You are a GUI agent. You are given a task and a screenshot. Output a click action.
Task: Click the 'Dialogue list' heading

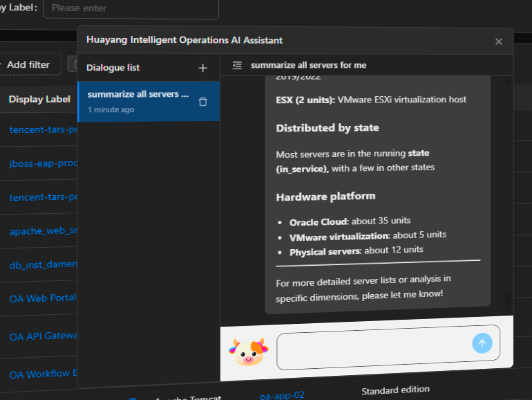pyautogui.click(x=113, y=68)
